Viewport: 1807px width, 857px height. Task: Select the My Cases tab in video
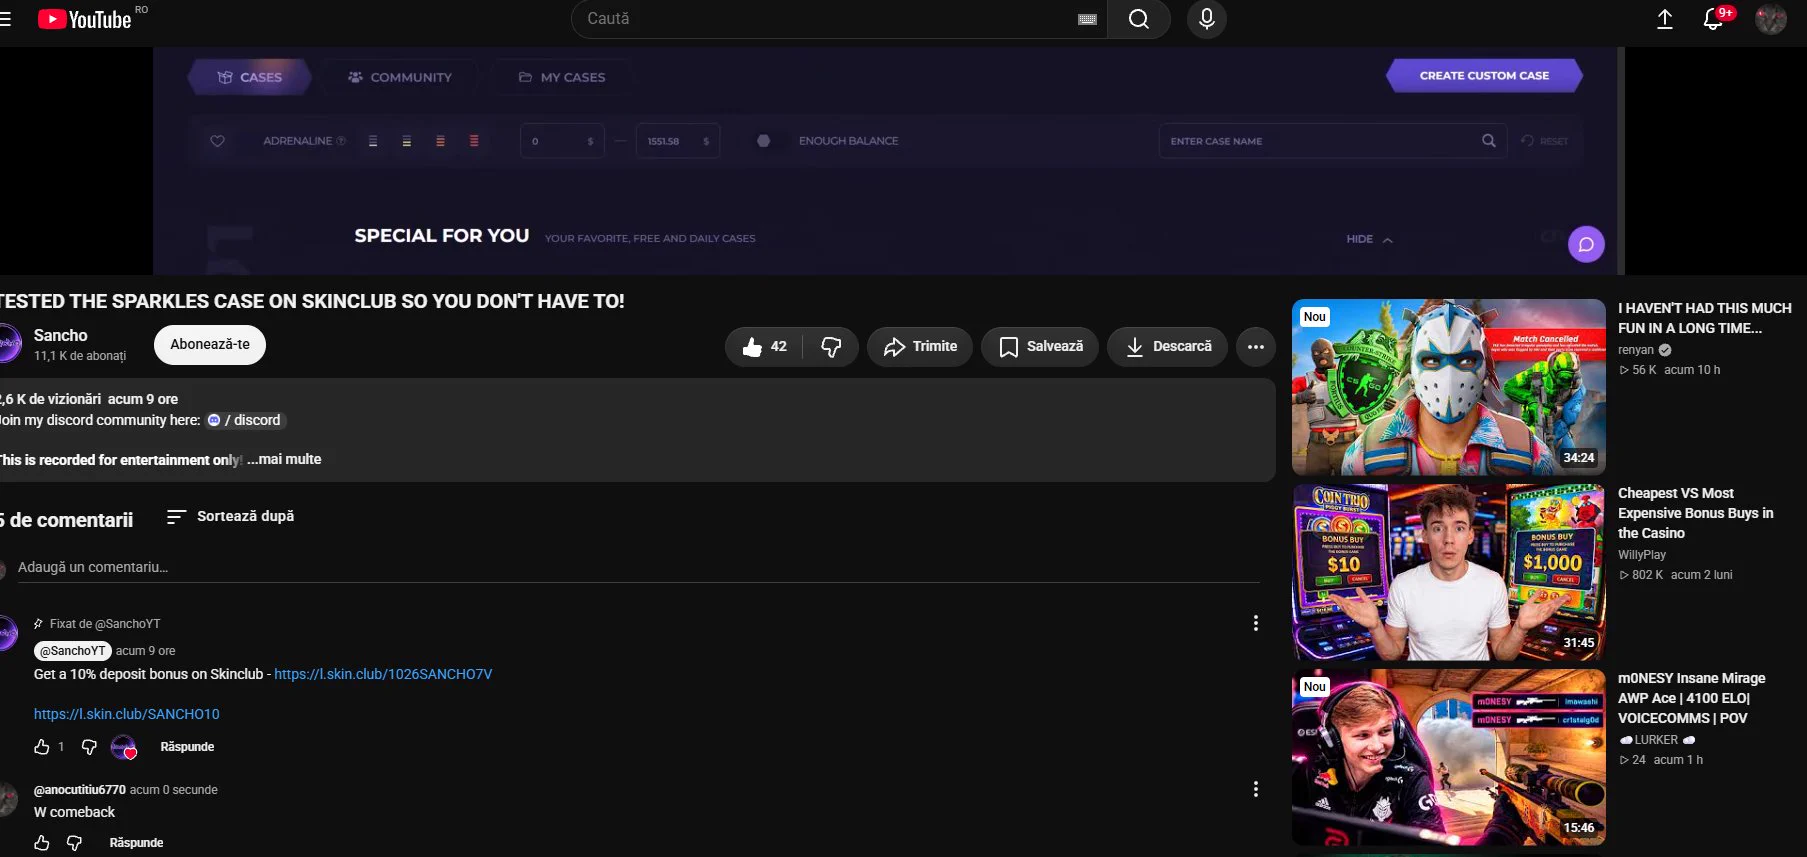(x=561, y=77)
